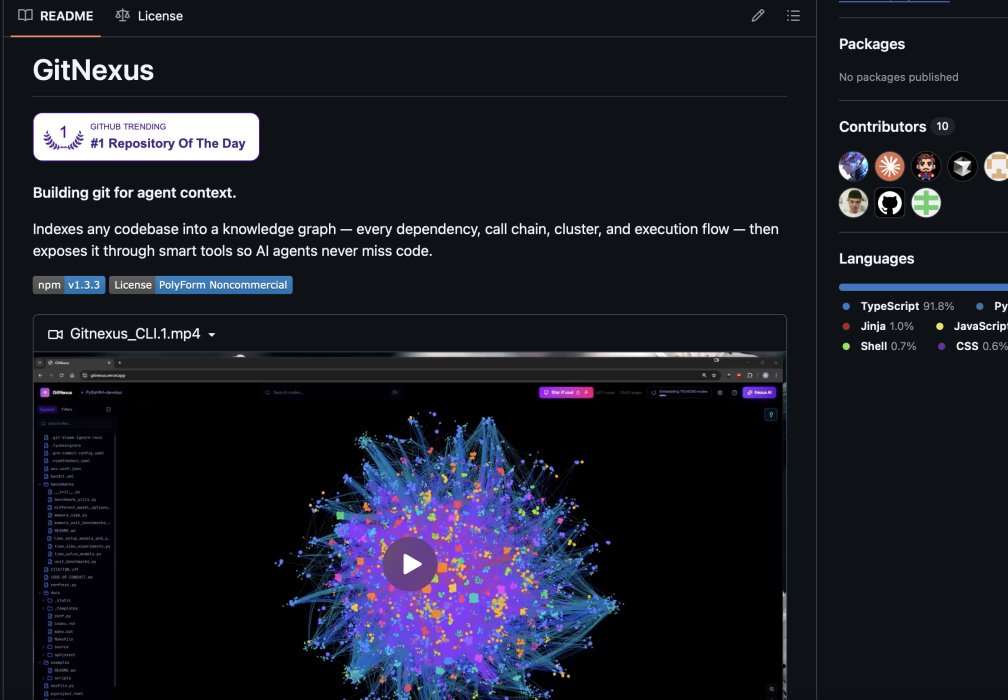
Task: Open the orange starburst contributor avatar
Action: click(x=890, y=166)
